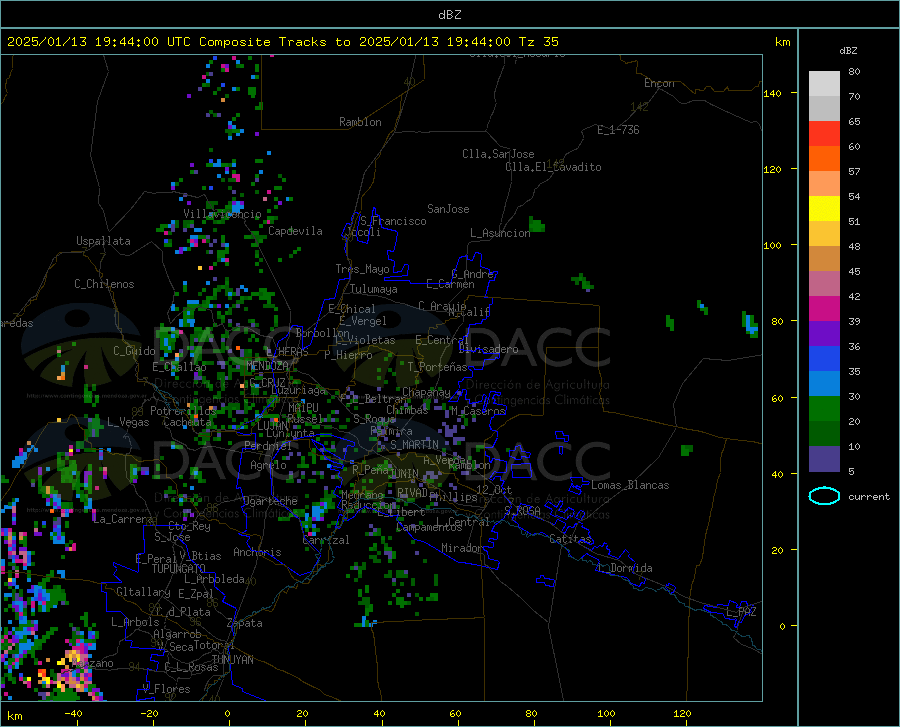
Task: Click the 'Anchoris' map label
Action: point(257,553)
